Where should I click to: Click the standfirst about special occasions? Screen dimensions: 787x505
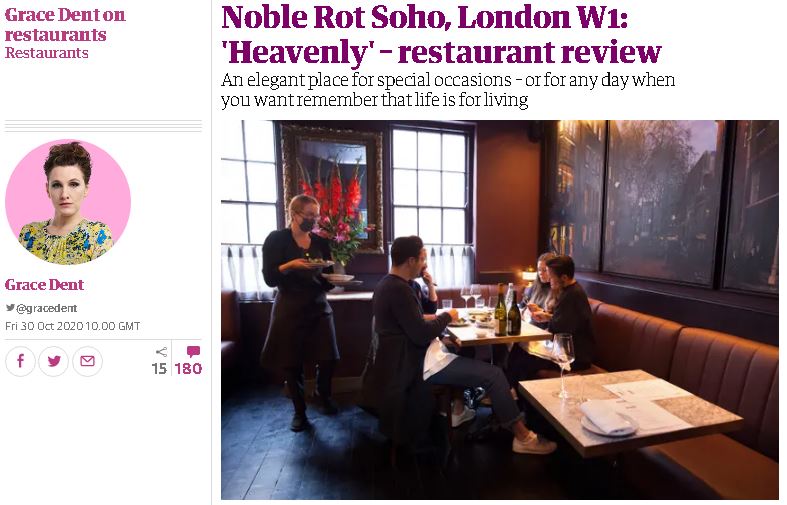click(x=448, y=90)
